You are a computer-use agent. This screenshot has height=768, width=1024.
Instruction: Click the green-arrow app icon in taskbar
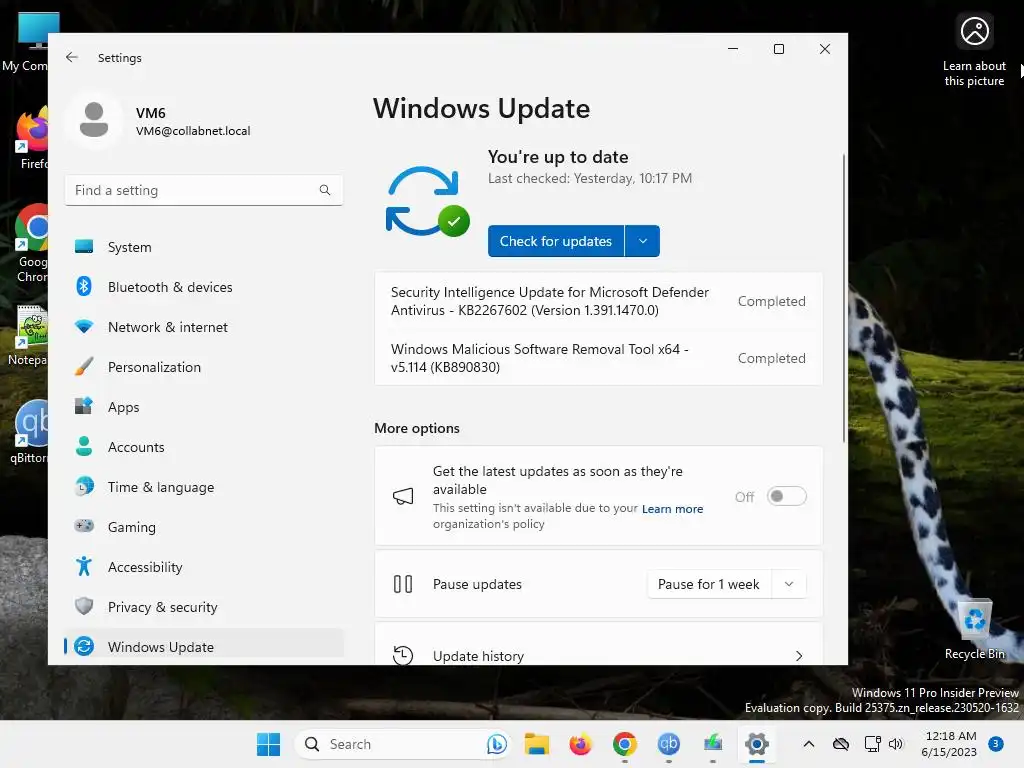[712, 744]
